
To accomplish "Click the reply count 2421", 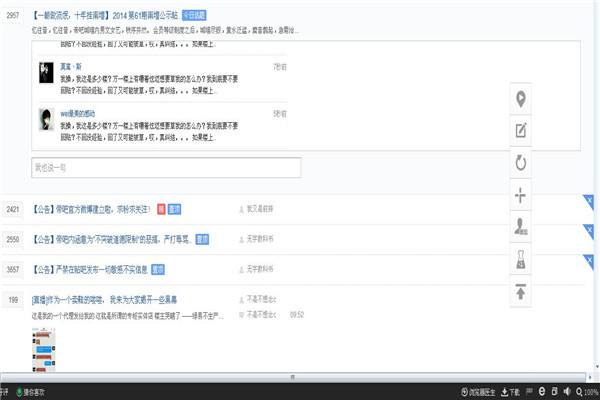I will 13,209.
